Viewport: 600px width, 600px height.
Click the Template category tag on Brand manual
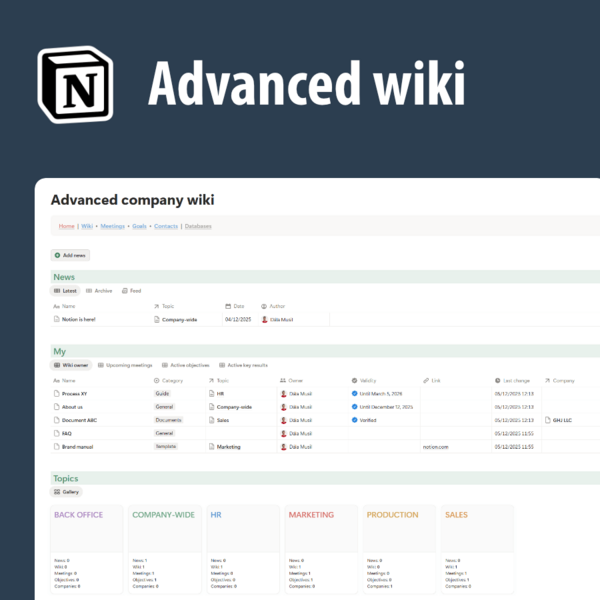tap(166, 446)
